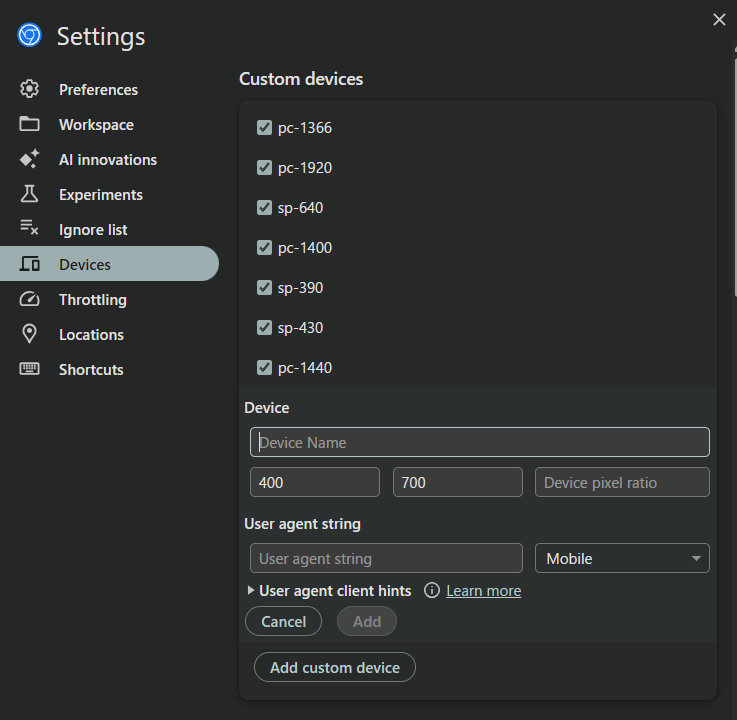Click the Cancel button

283,621
